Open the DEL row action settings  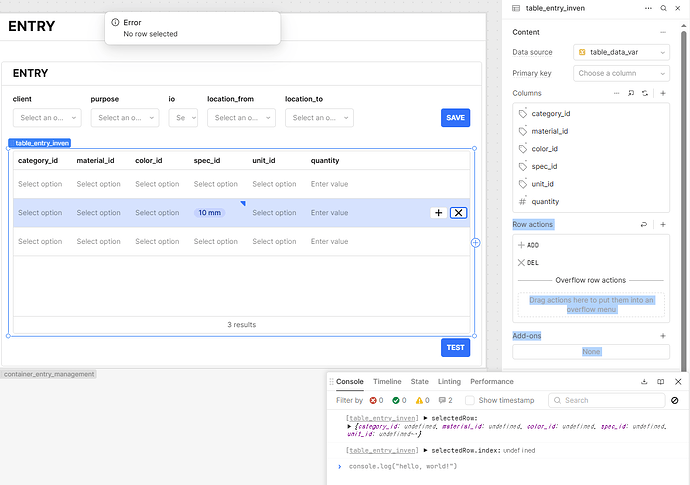click(591, 263)
